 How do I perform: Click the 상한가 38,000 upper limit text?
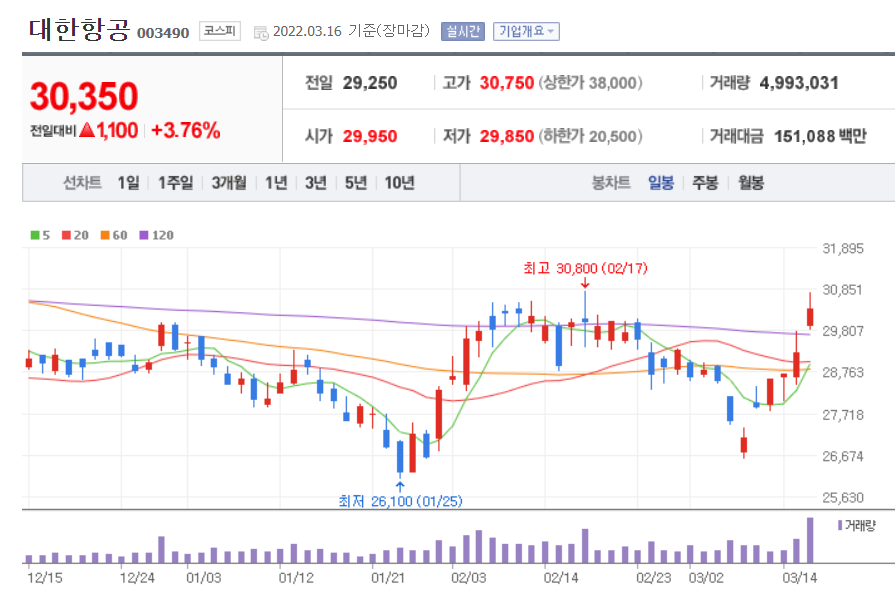(x=590, y=83)
